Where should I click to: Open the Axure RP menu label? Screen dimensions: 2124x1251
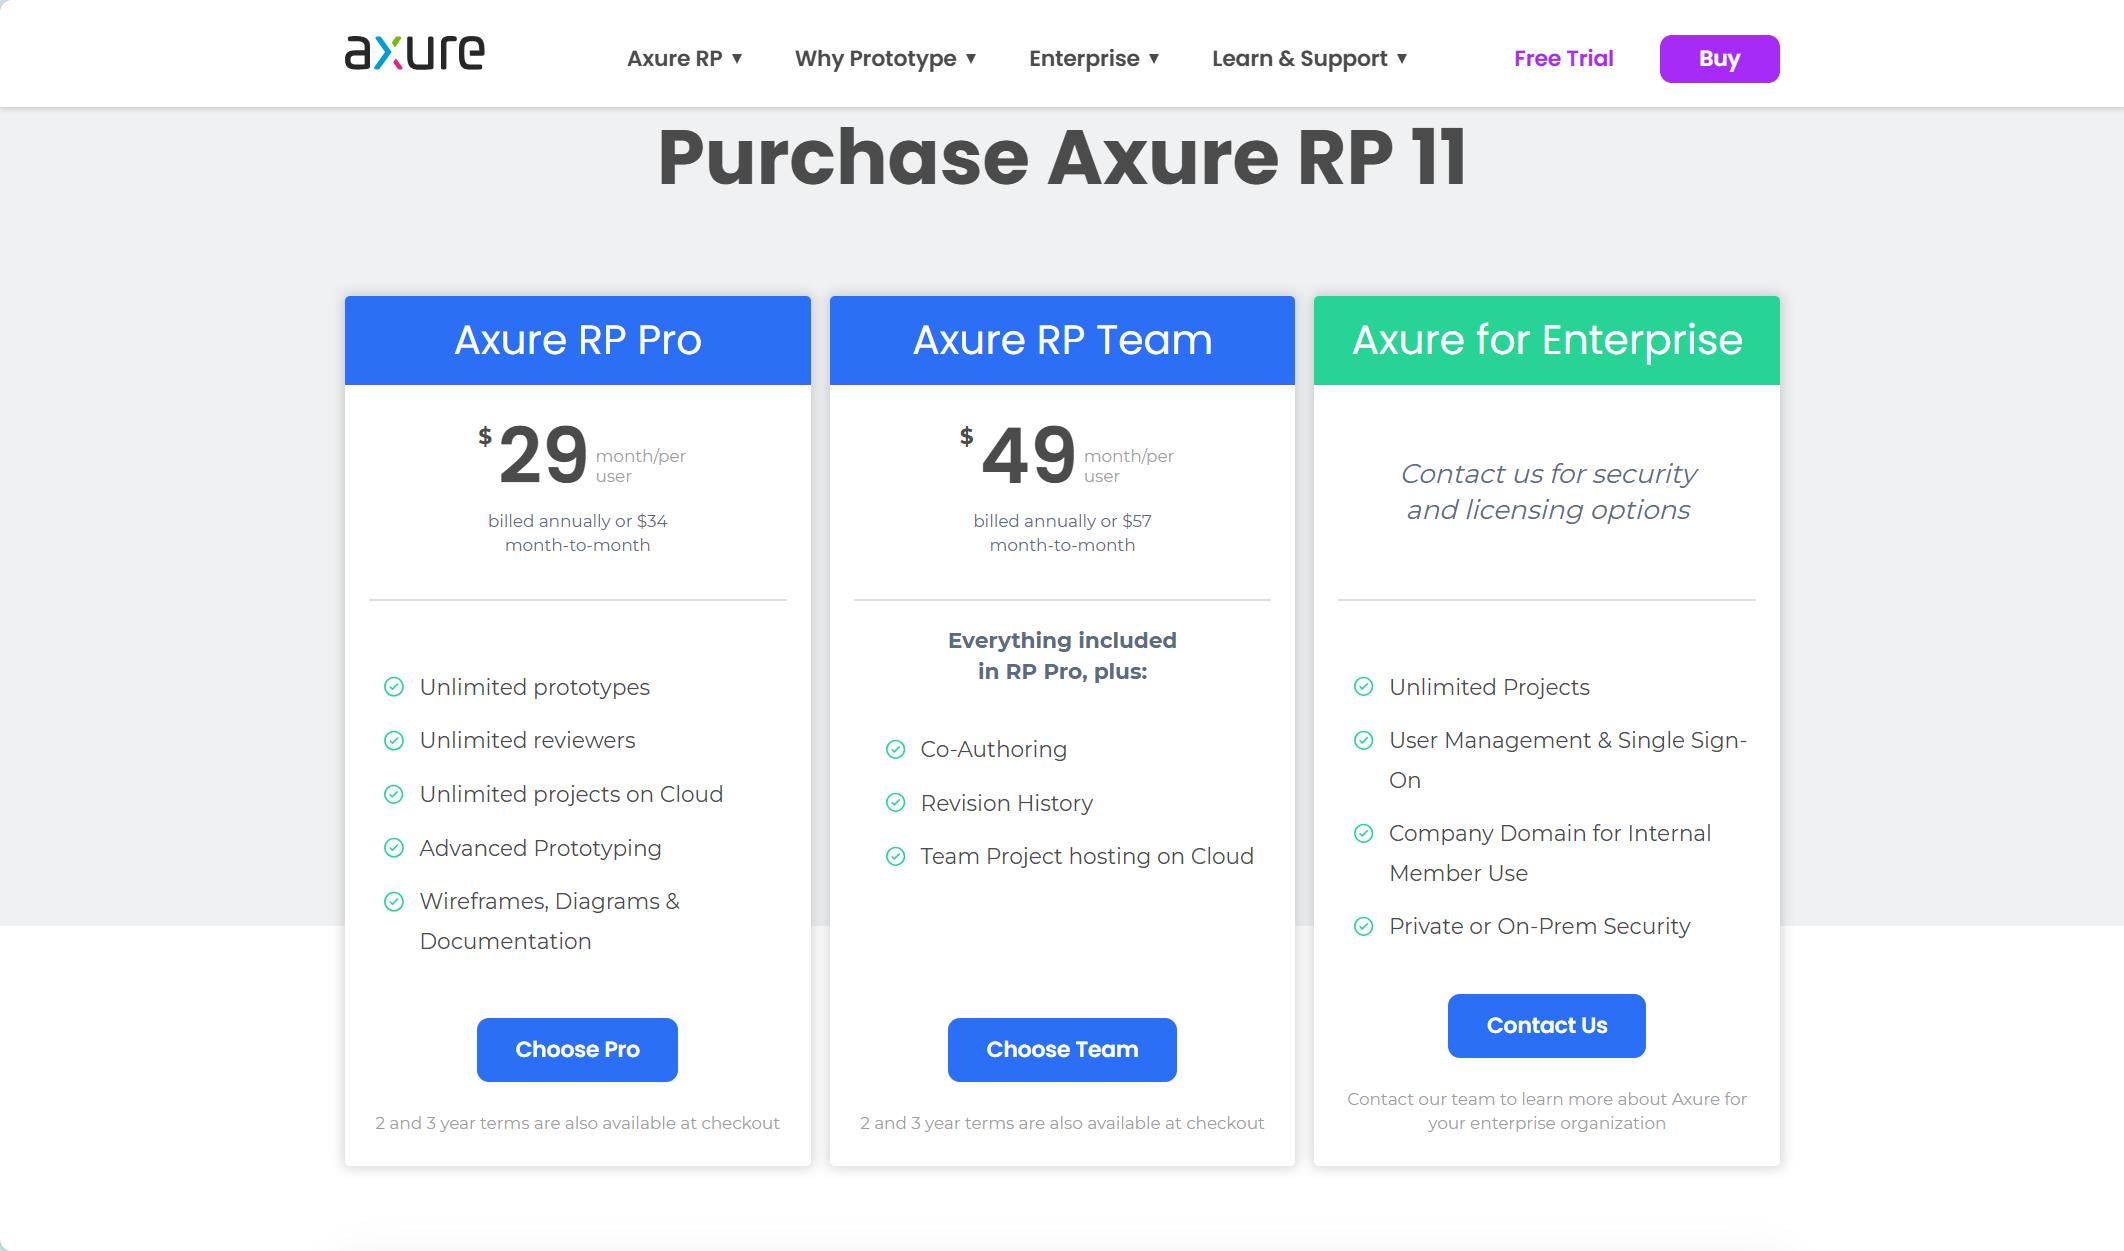(x=675, y=59)
